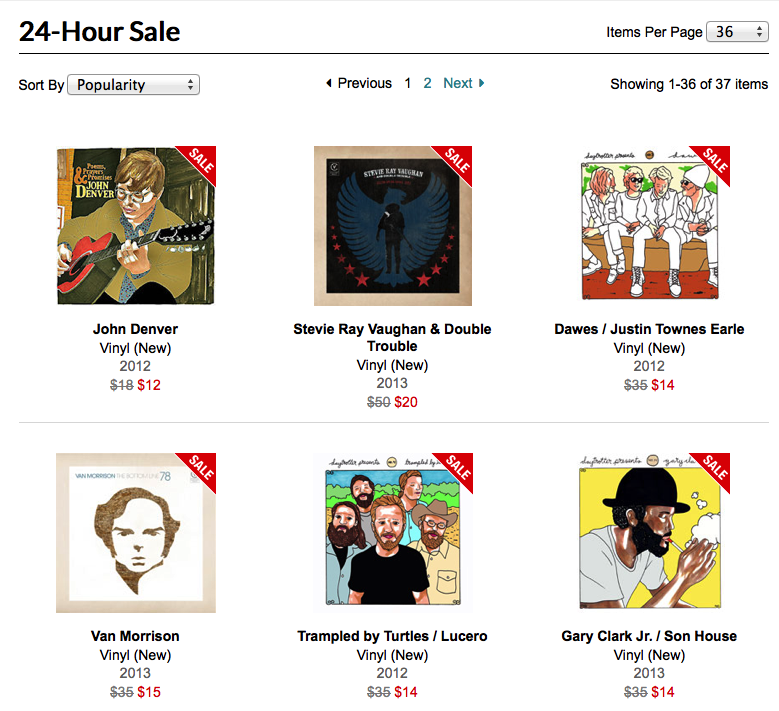779x711 pixels.
Task: Click the SALE ribbon on Gary Clark Jr. cover
Action: click(x=715, y=467)
